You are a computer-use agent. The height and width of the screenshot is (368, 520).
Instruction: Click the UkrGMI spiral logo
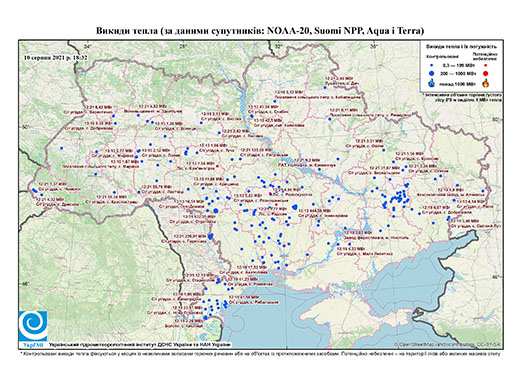(x=33, y=326)
